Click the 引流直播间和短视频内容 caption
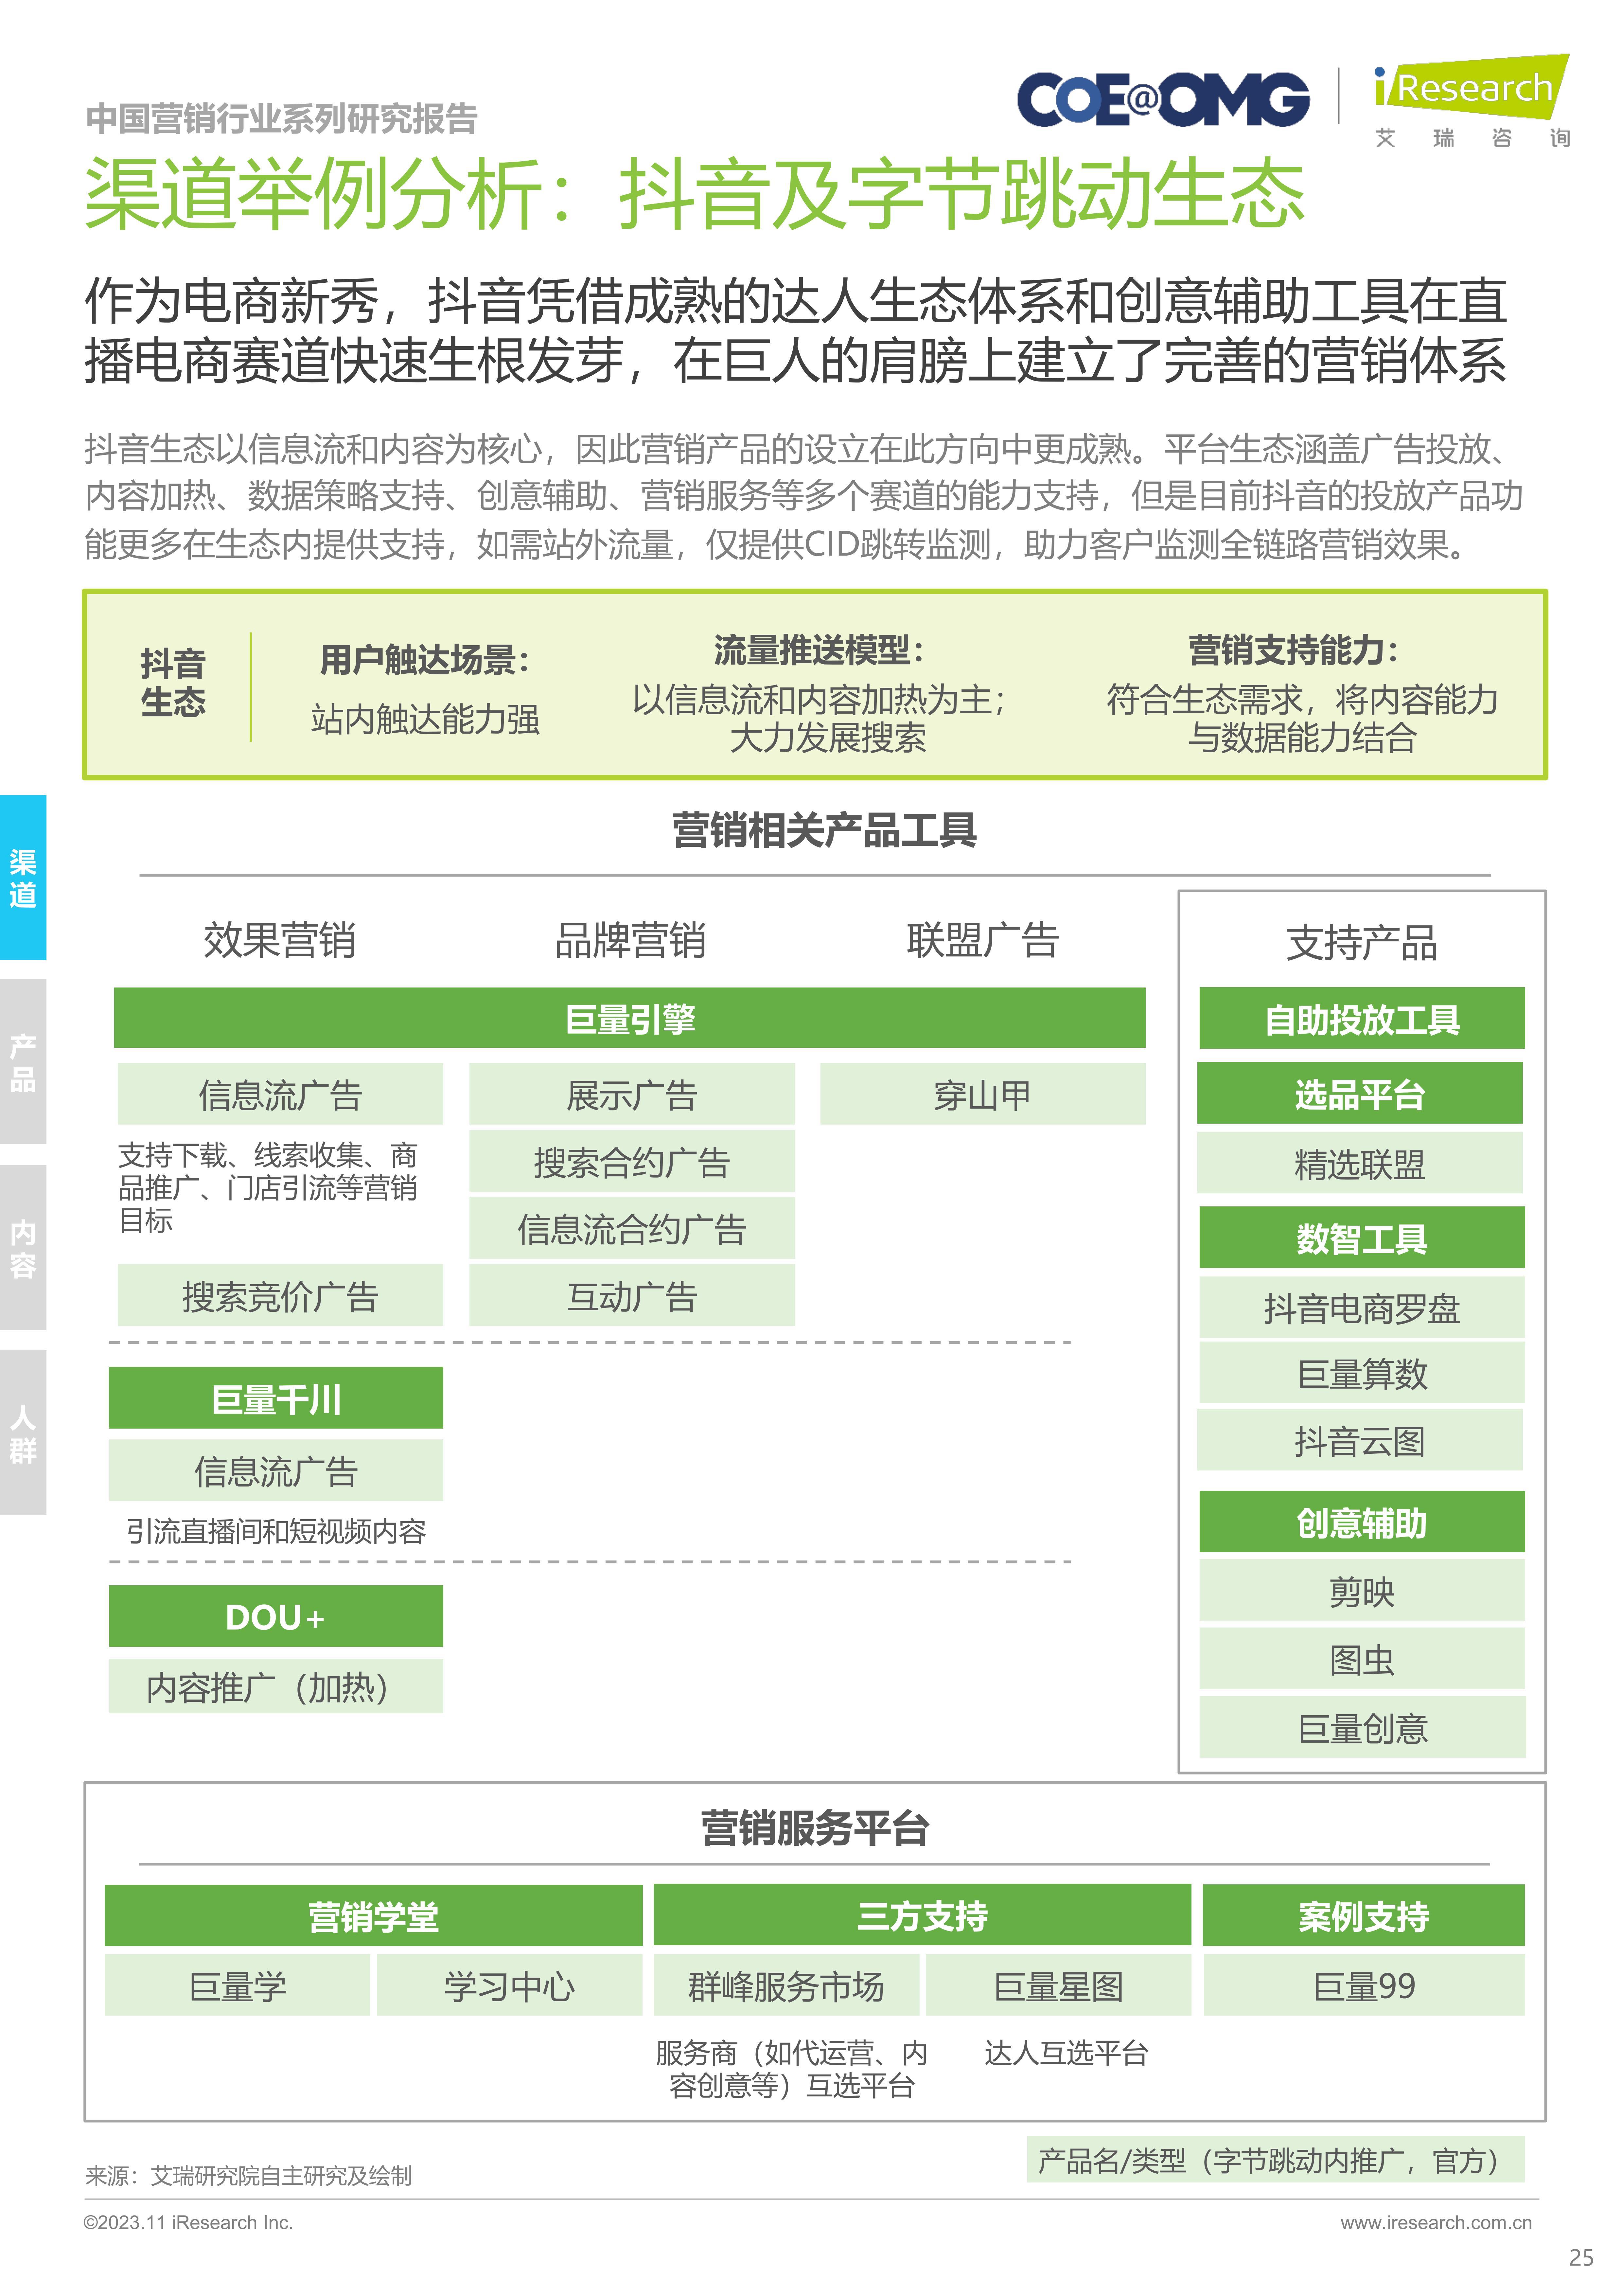This screenshot has width=1622, height=2296. tap(276, 1531)
